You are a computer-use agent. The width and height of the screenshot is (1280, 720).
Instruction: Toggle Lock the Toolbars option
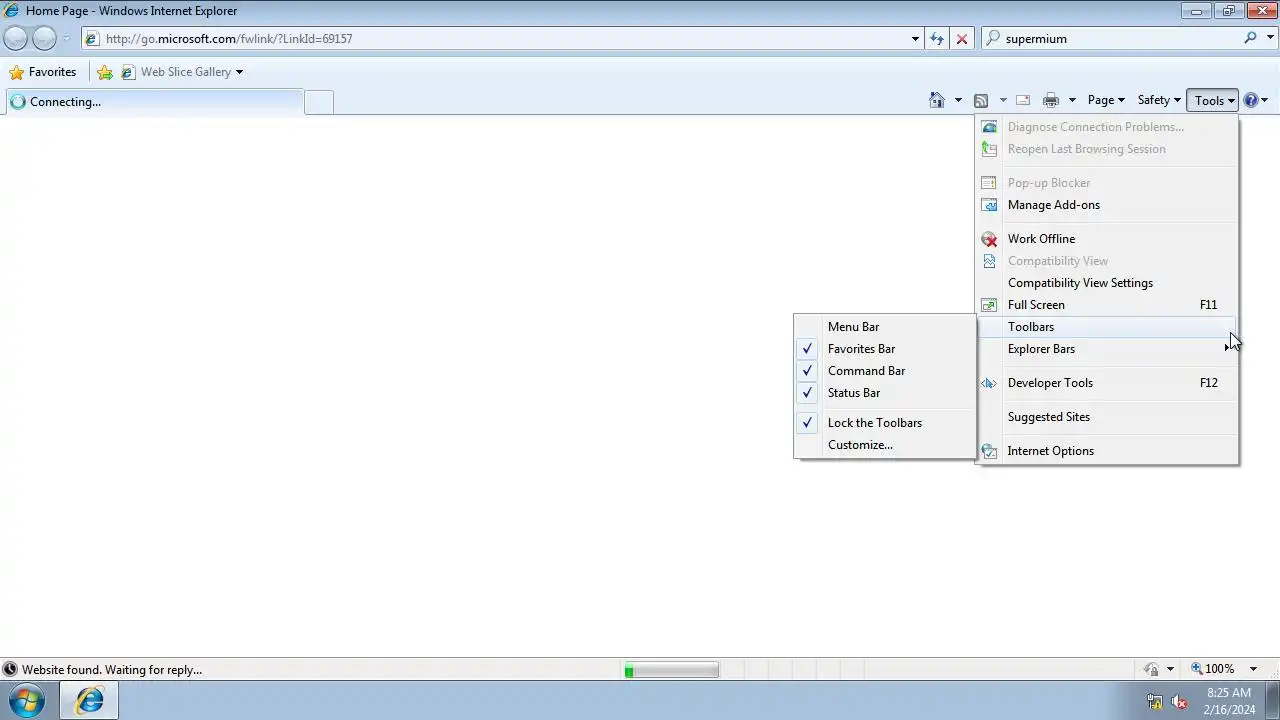(885, 423)
